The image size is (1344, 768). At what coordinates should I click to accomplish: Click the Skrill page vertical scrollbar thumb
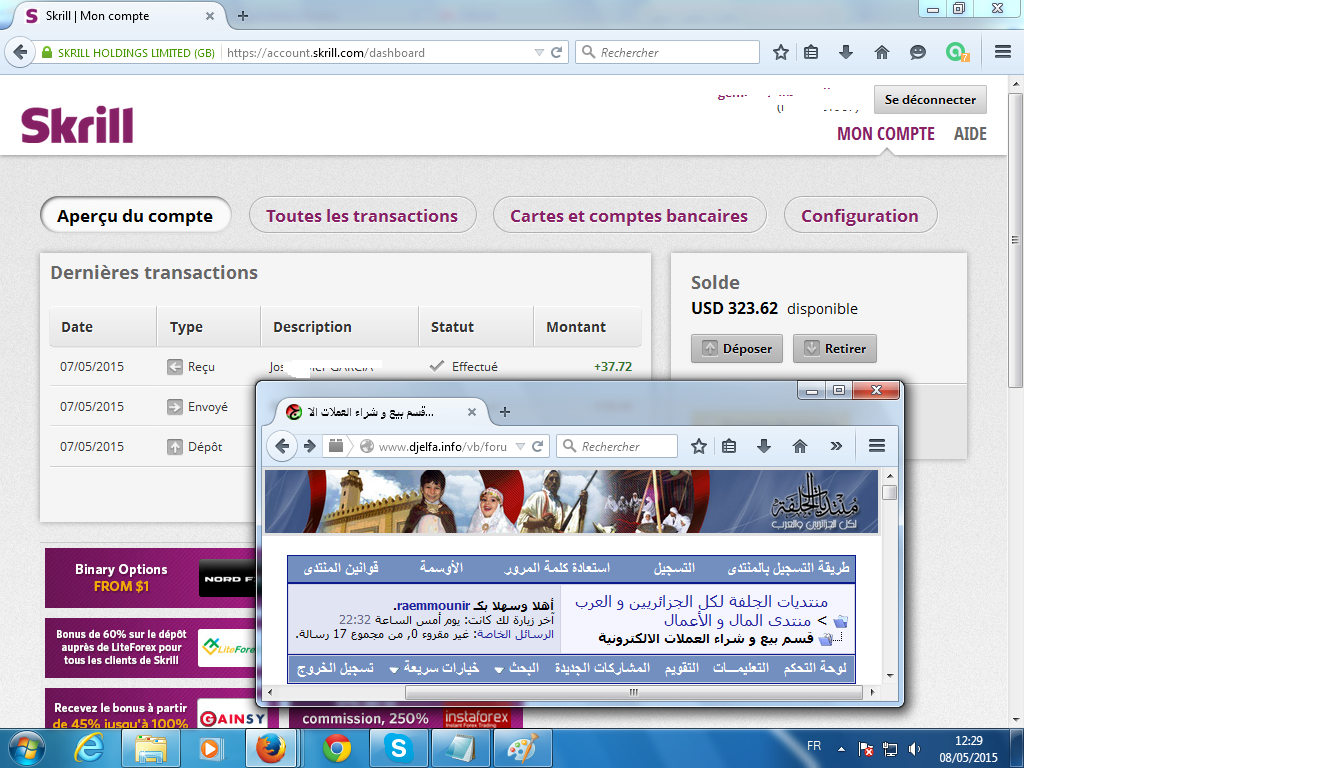[1015, 240]
